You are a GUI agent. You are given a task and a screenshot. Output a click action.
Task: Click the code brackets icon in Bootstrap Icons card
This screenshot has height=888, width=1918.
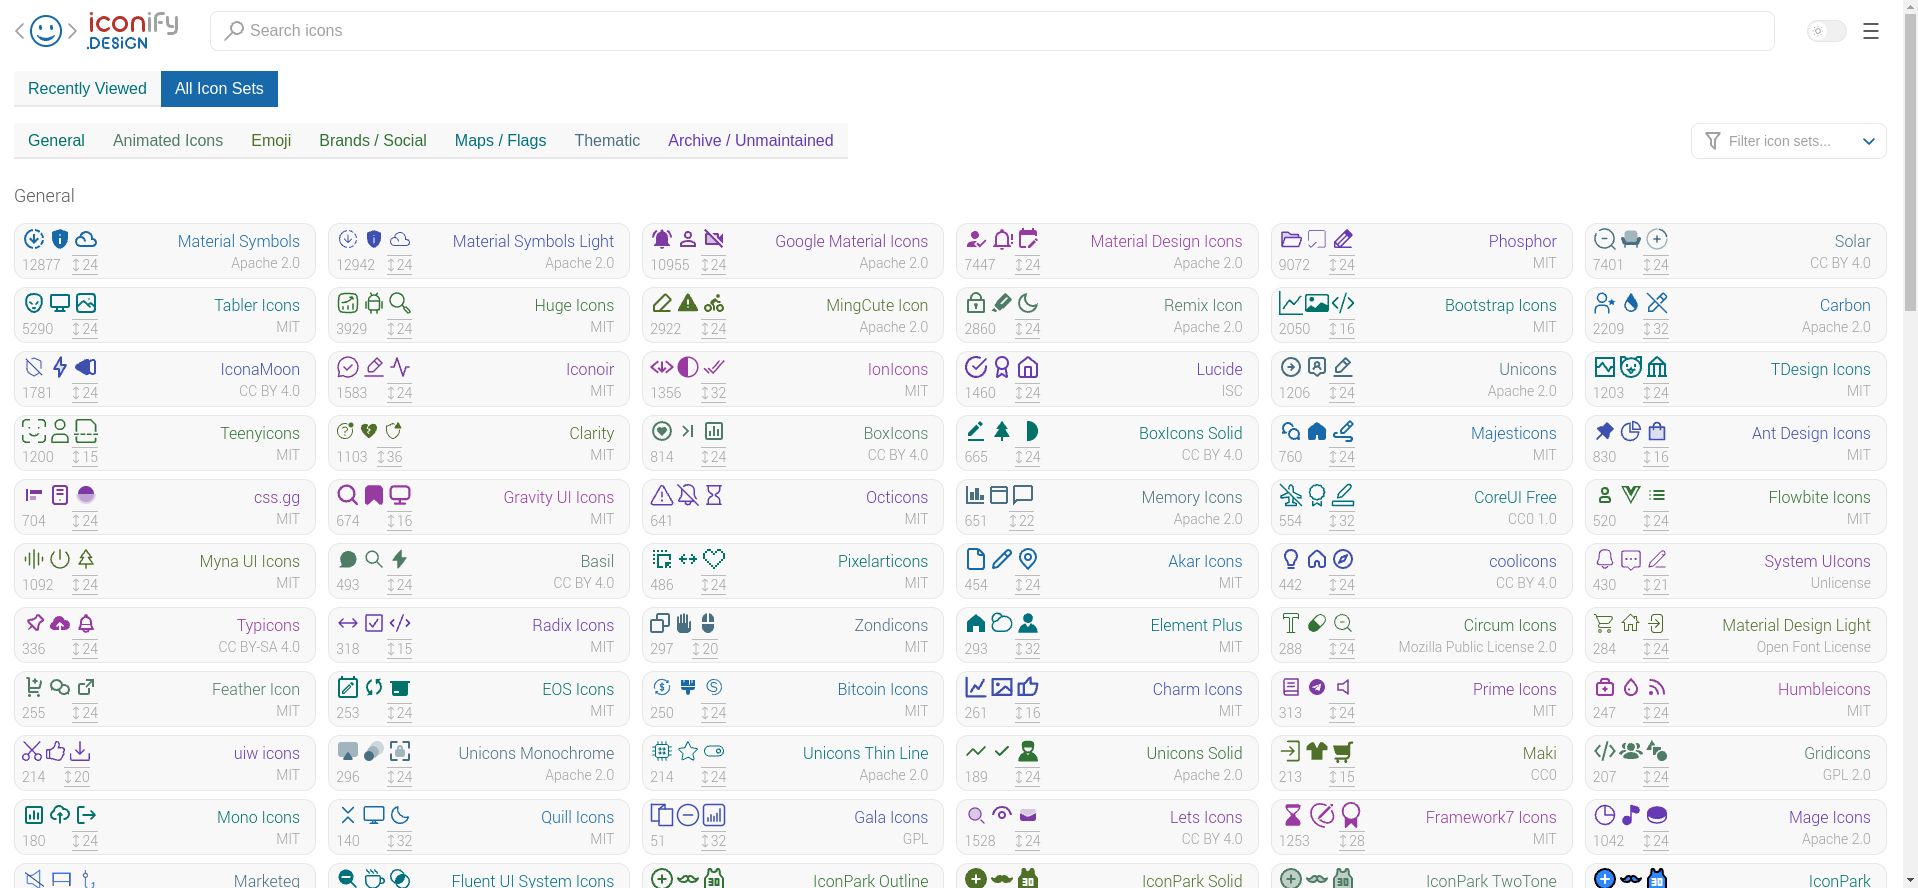tap(1343, 303)
